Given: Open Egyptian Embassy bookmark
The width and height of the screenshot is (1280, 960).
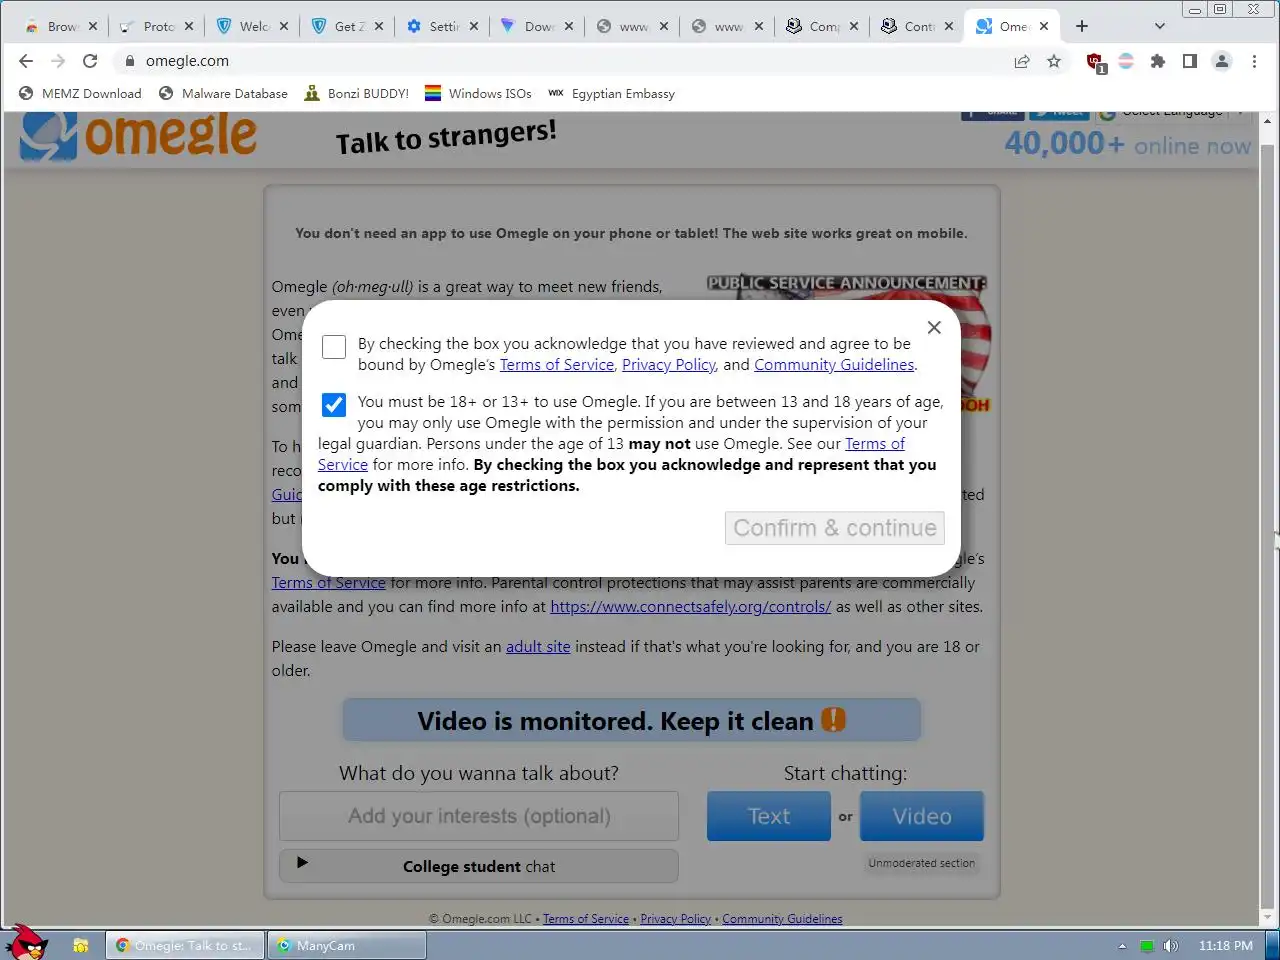Looking at the screenshot, I should (611, 93).
